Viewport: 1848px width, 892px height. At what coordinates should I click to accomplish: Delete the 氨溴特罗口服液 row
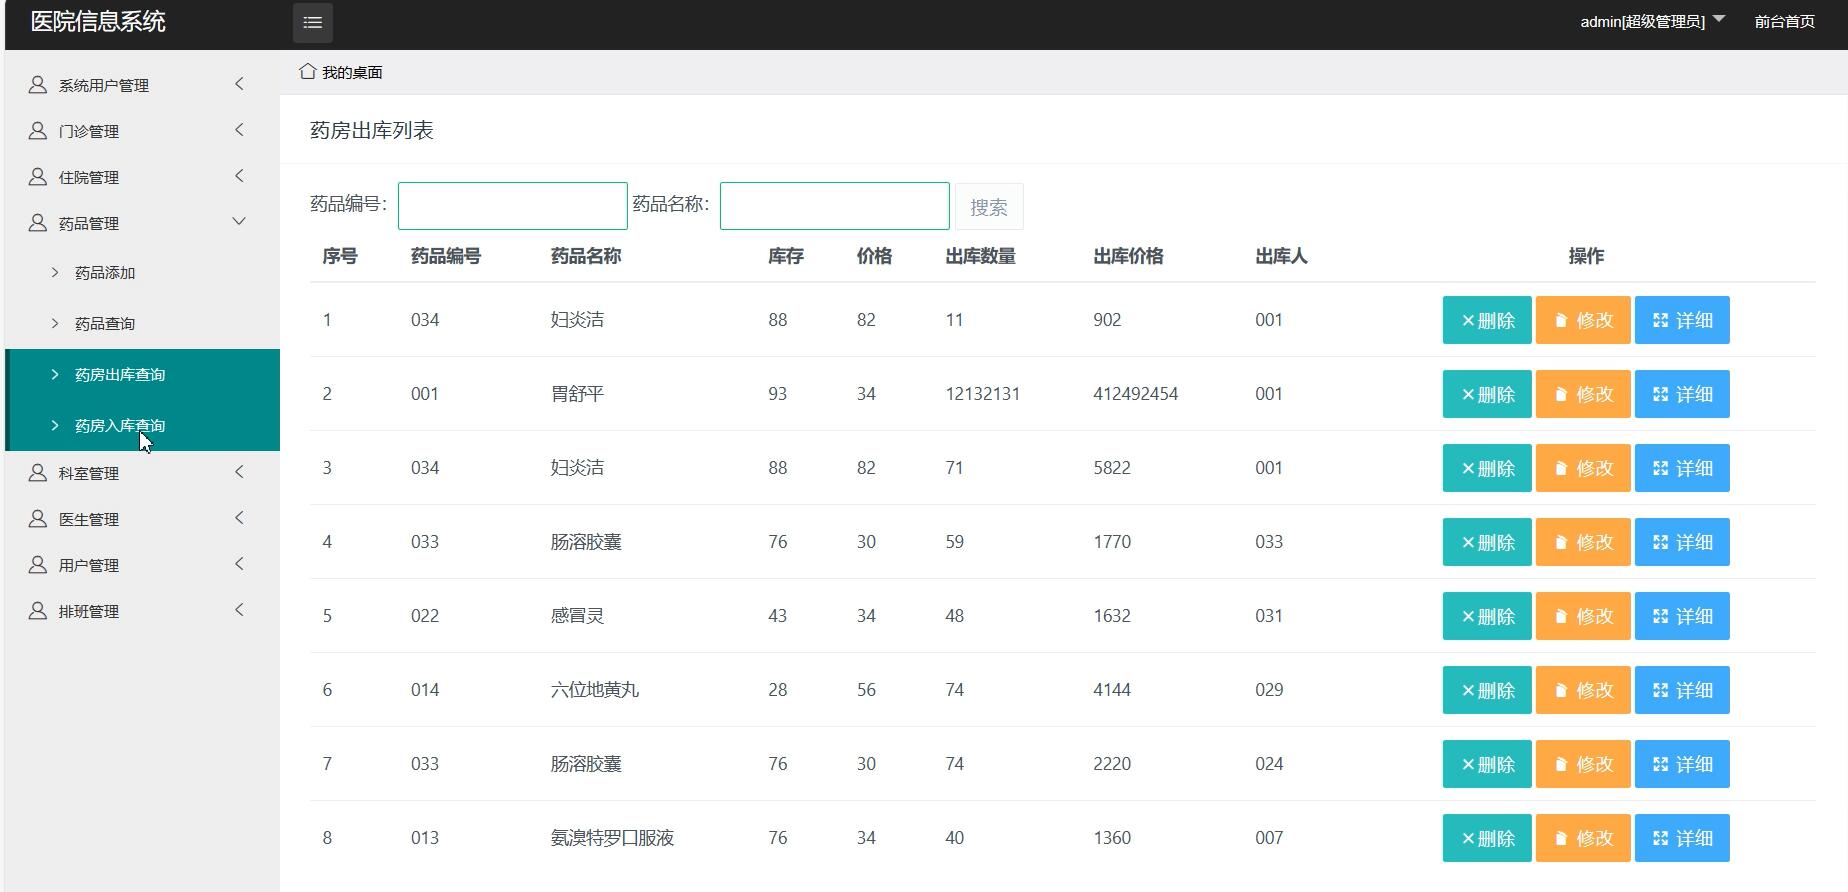pyautogui.click(x=1487, y=838)
